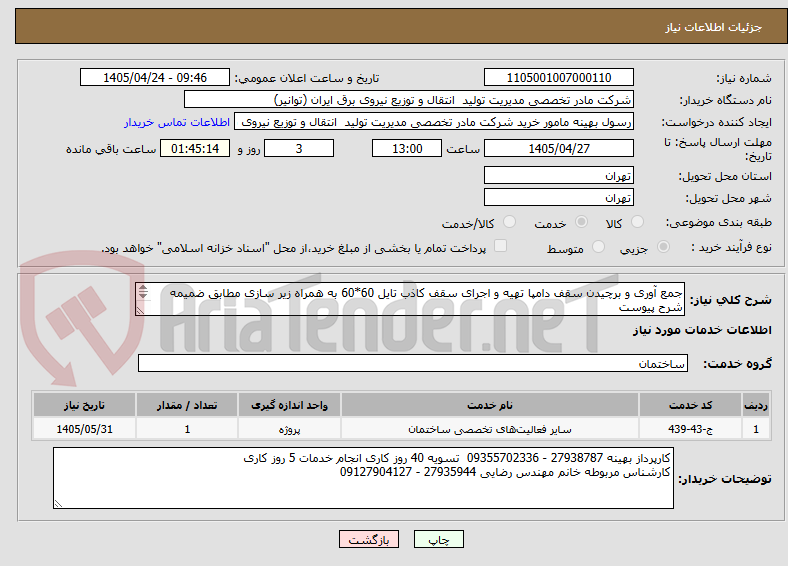Click the نام دستگاه خریدار field

[x=409, y=100]
